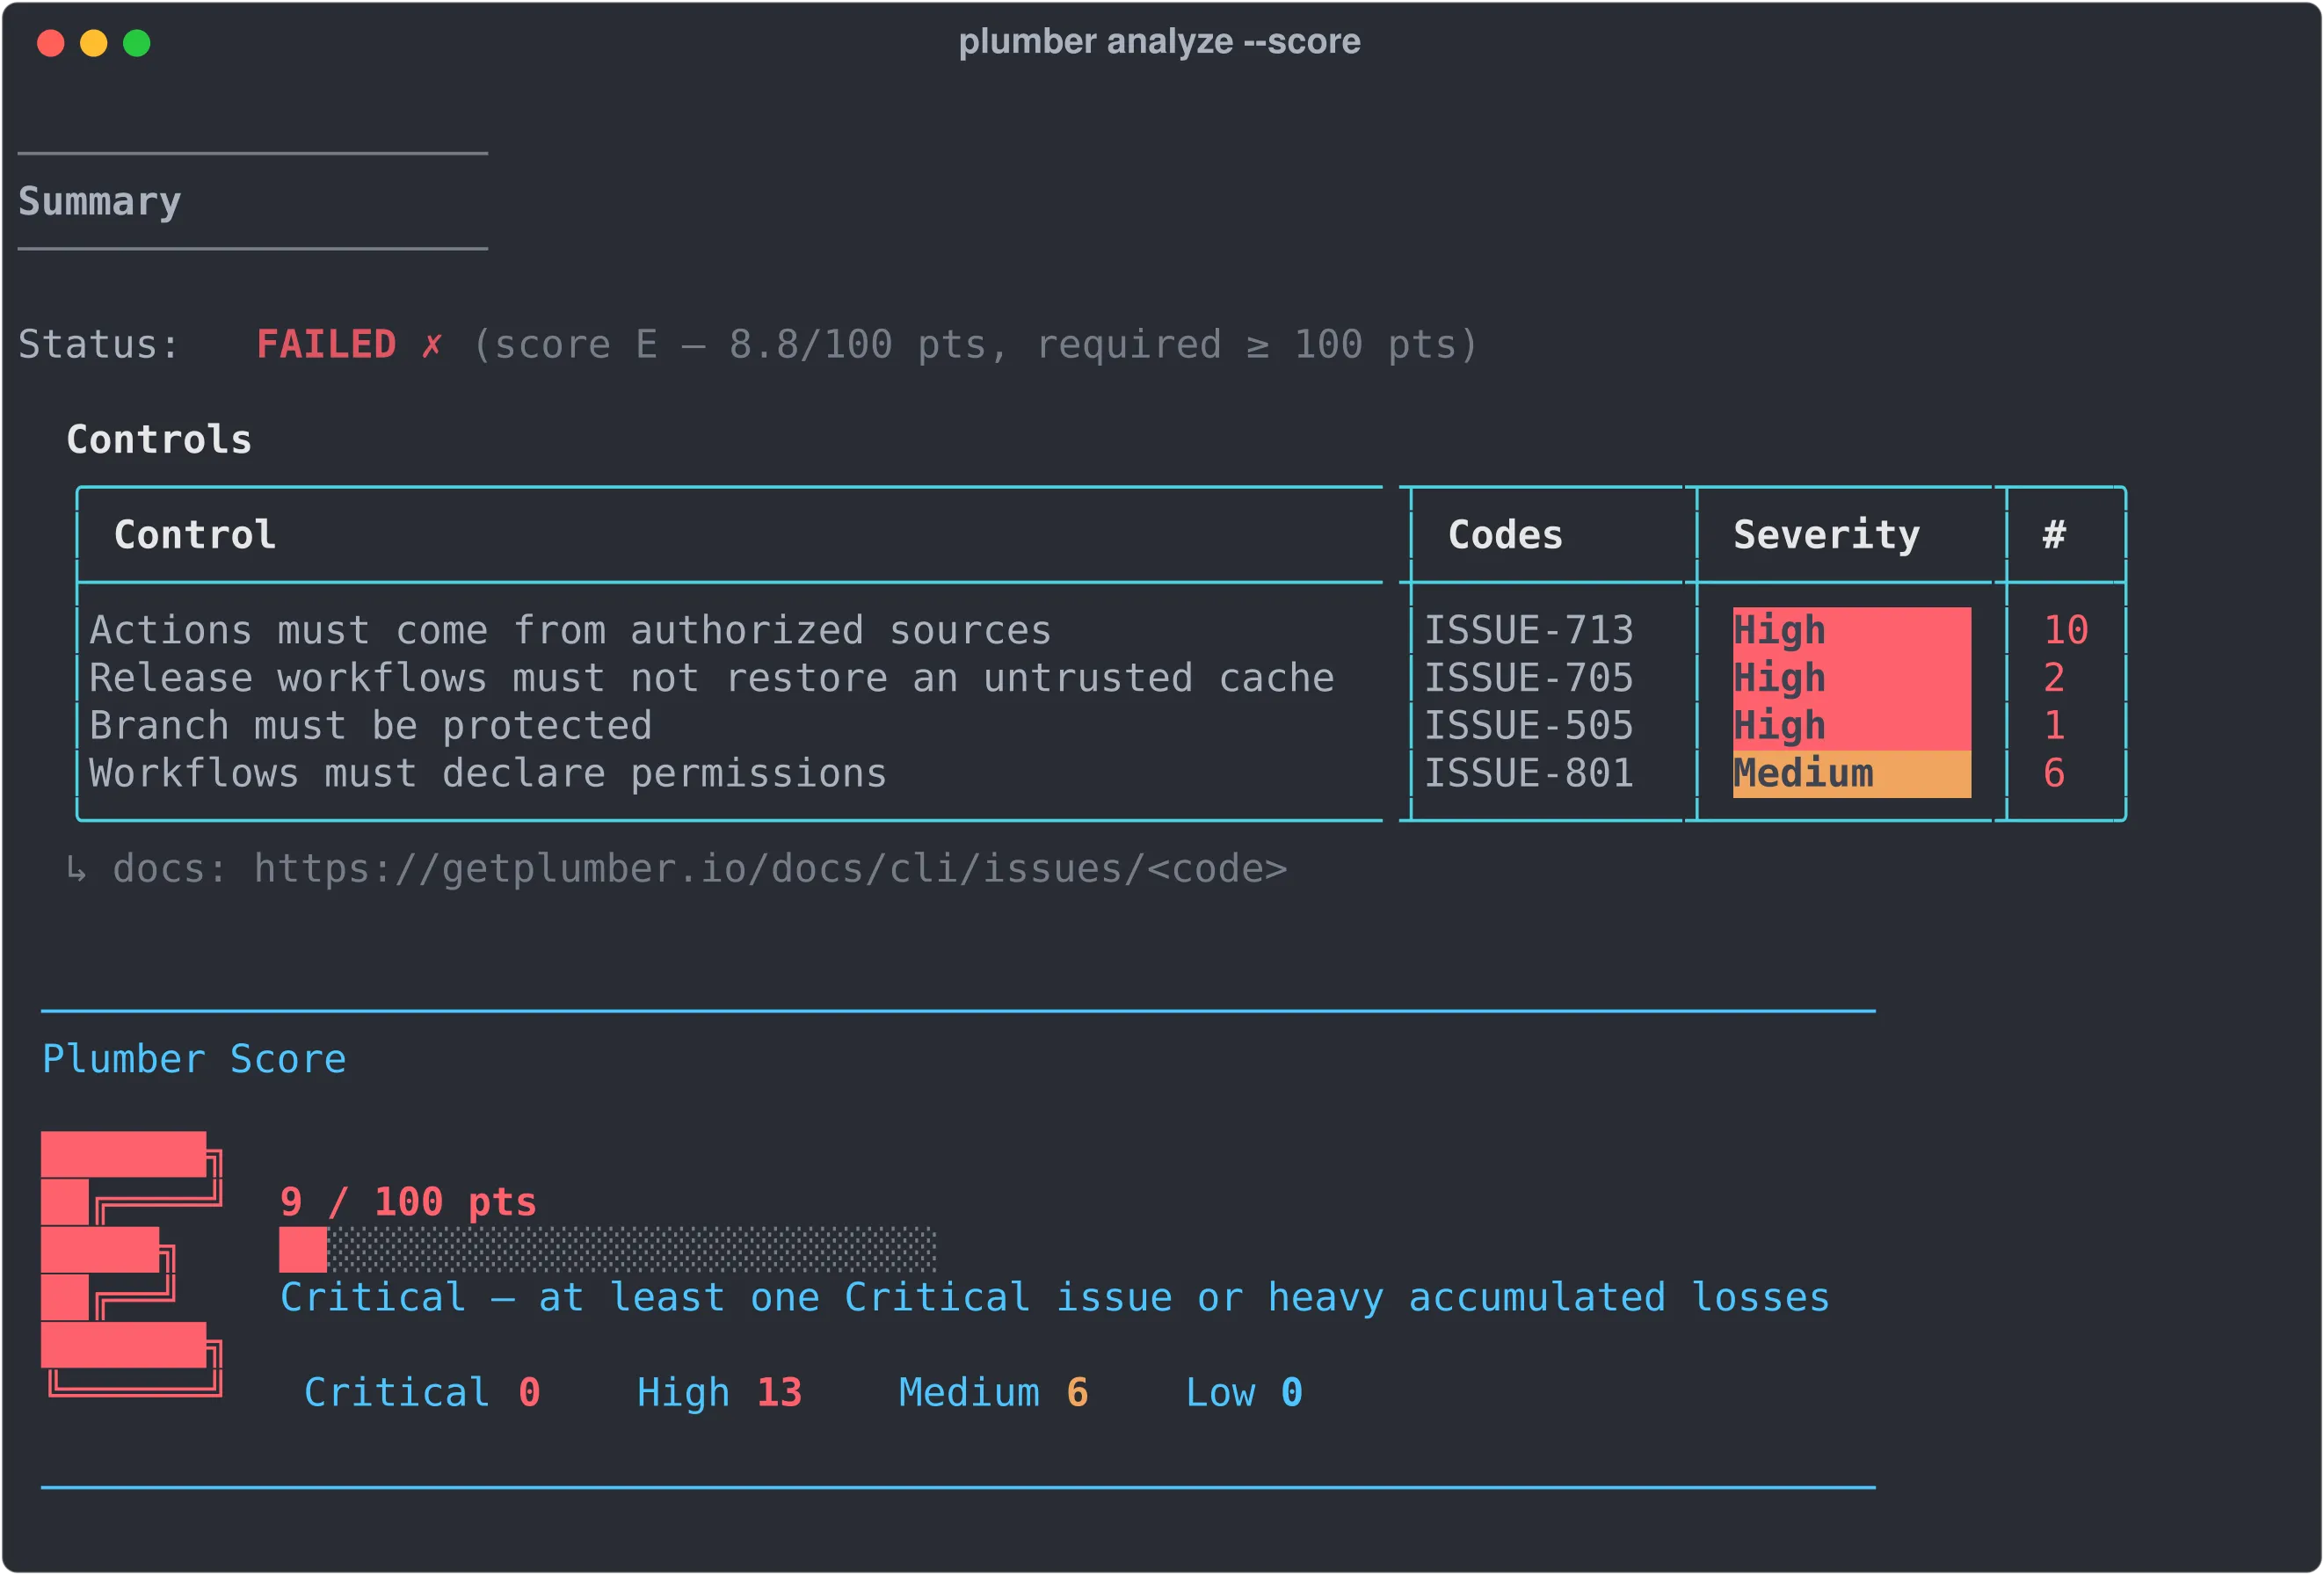Screen dimensions: 2324x1575
Task: Click the count 1 in ISSUE-505 row
Action: 2054,726
